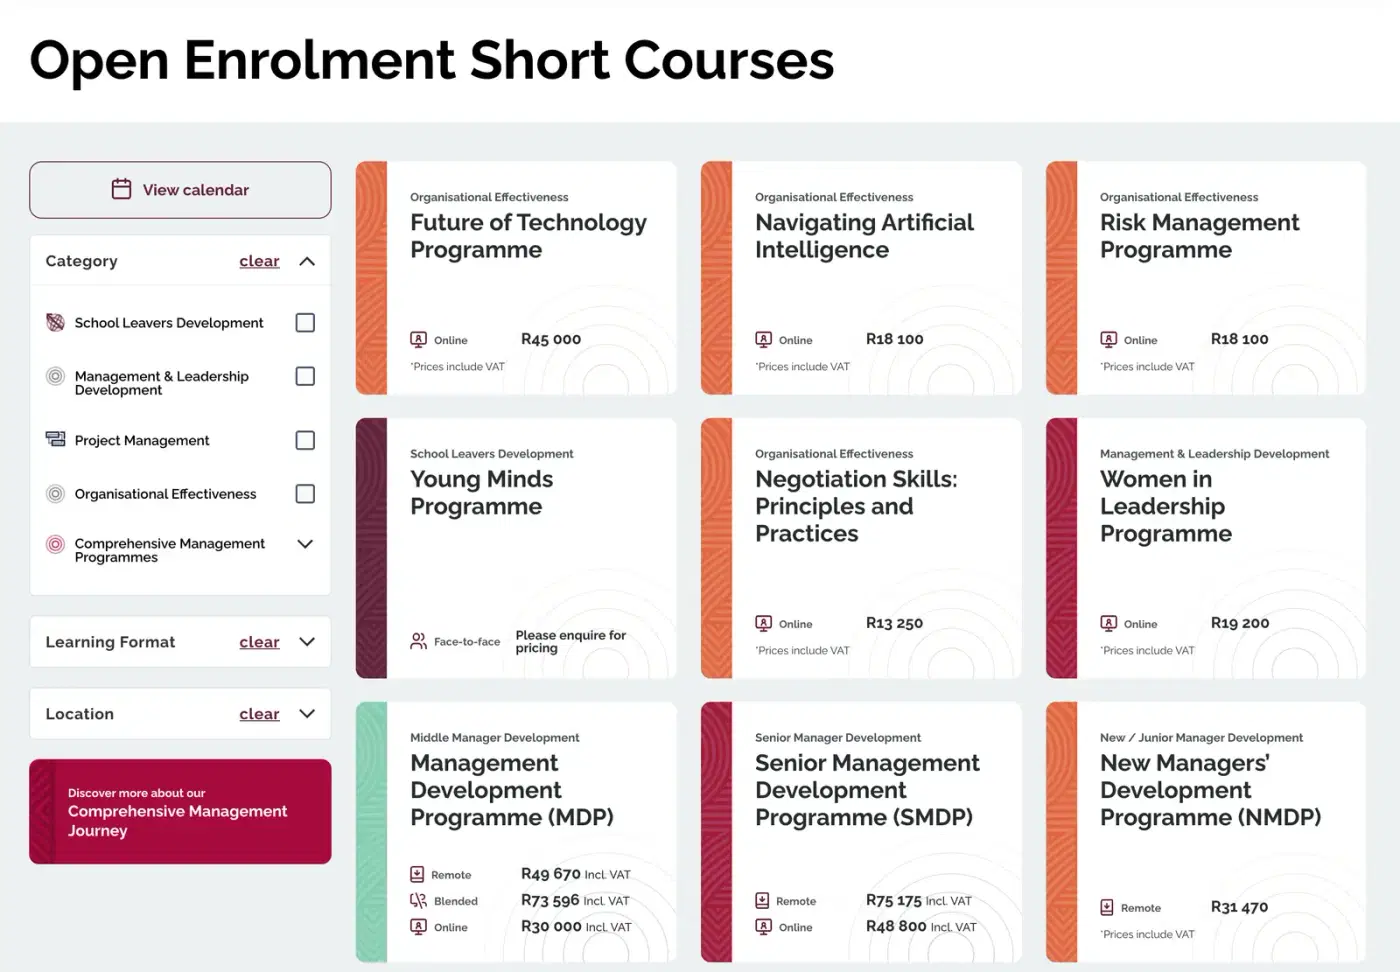Click the Online icon on Risk Management Programme card
1400x972 pixels.
tap(1109, 339)
